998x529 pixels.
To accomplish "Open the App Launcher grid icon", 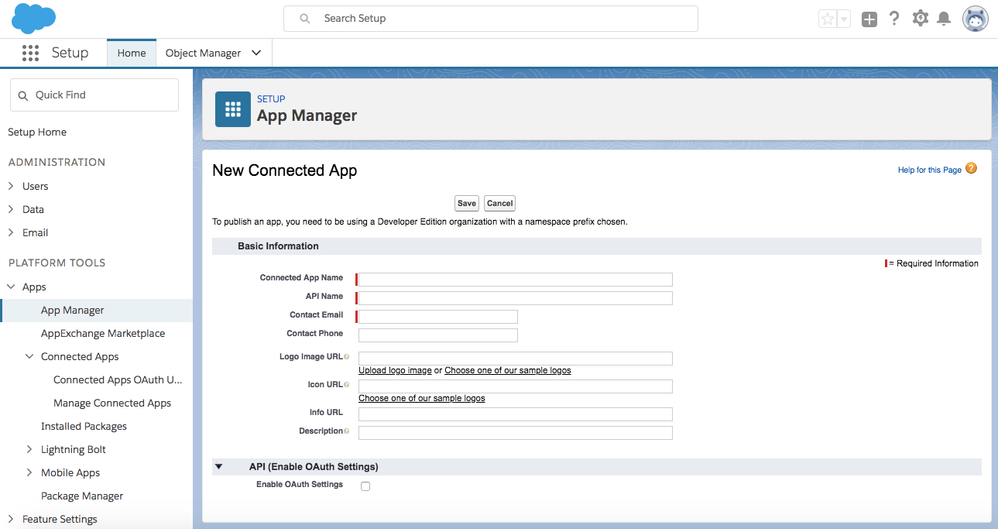I will click(30, 53).
